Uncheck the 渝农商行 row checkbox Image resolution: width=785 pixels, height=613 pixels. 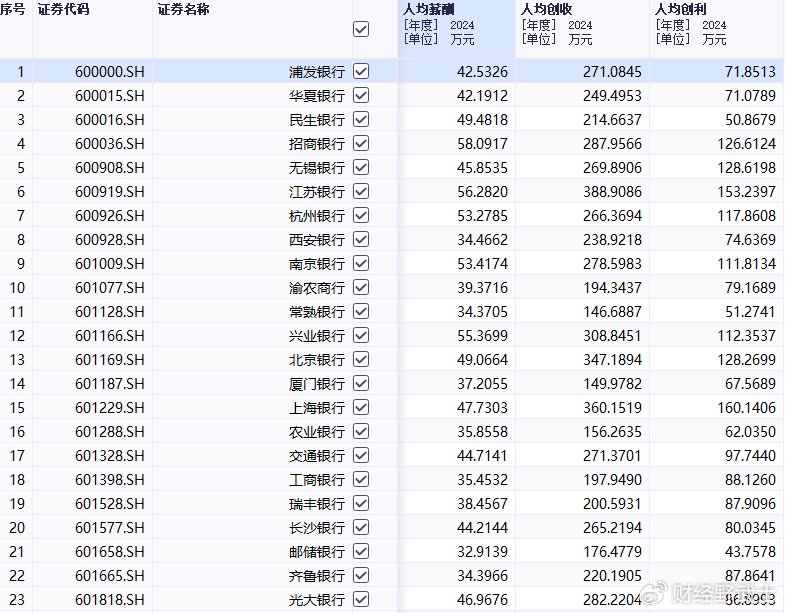tap(361, 287)
